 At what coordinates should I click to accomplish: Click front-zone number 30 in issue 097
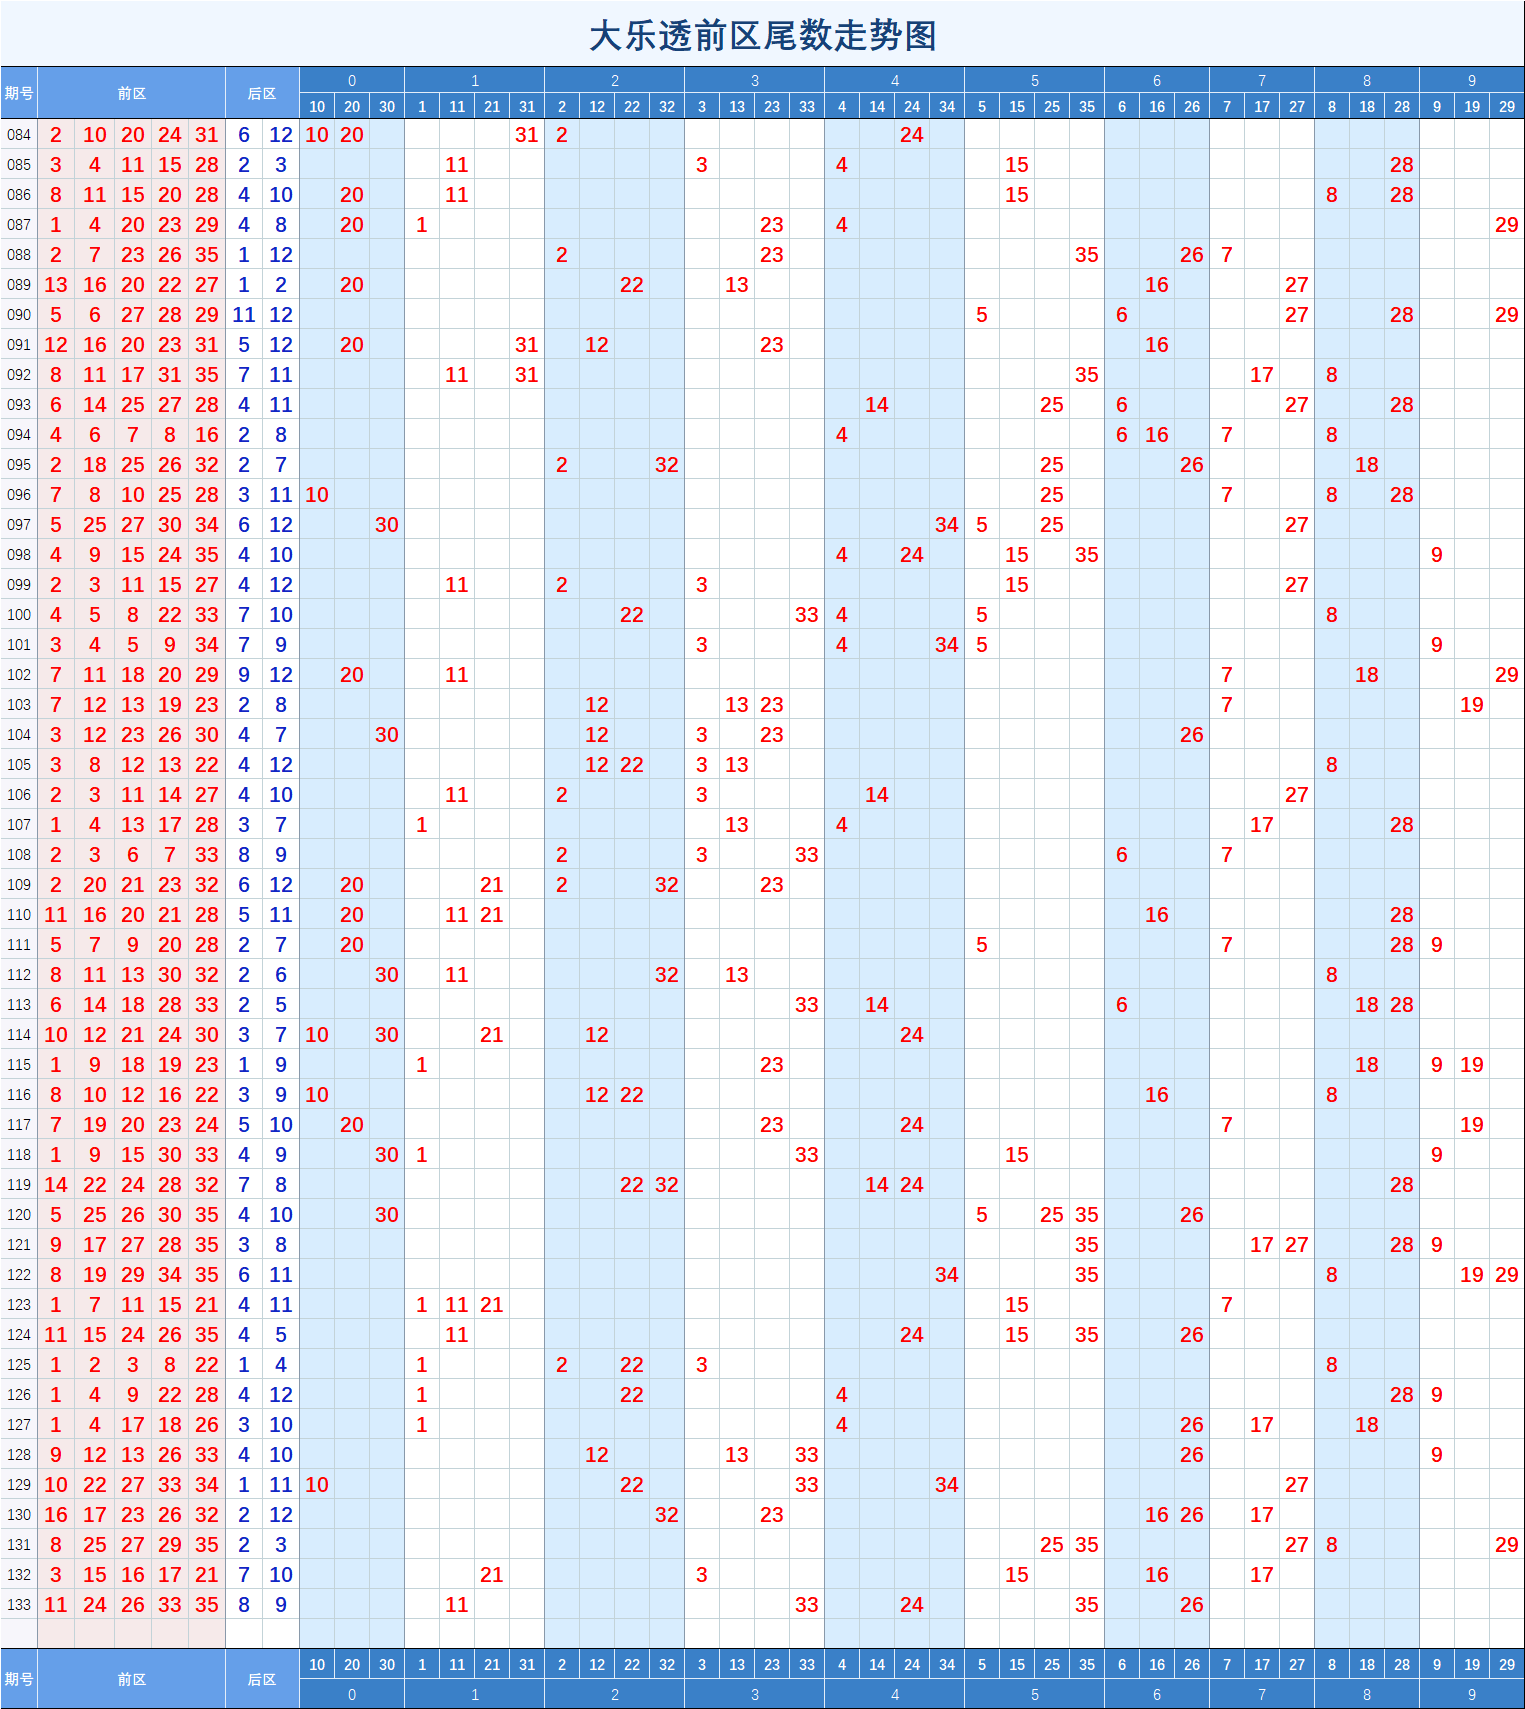coord(170,525)
